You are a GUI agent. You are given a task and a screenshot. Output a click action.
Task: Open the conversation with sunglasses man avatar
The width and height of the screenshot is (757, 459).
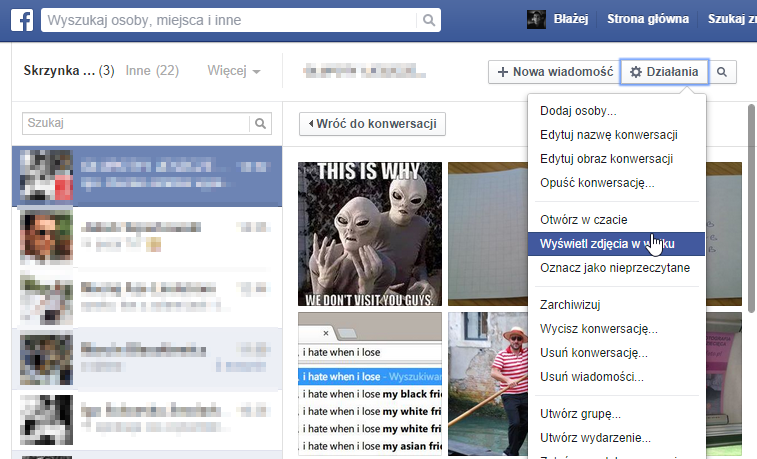point(147,237)
